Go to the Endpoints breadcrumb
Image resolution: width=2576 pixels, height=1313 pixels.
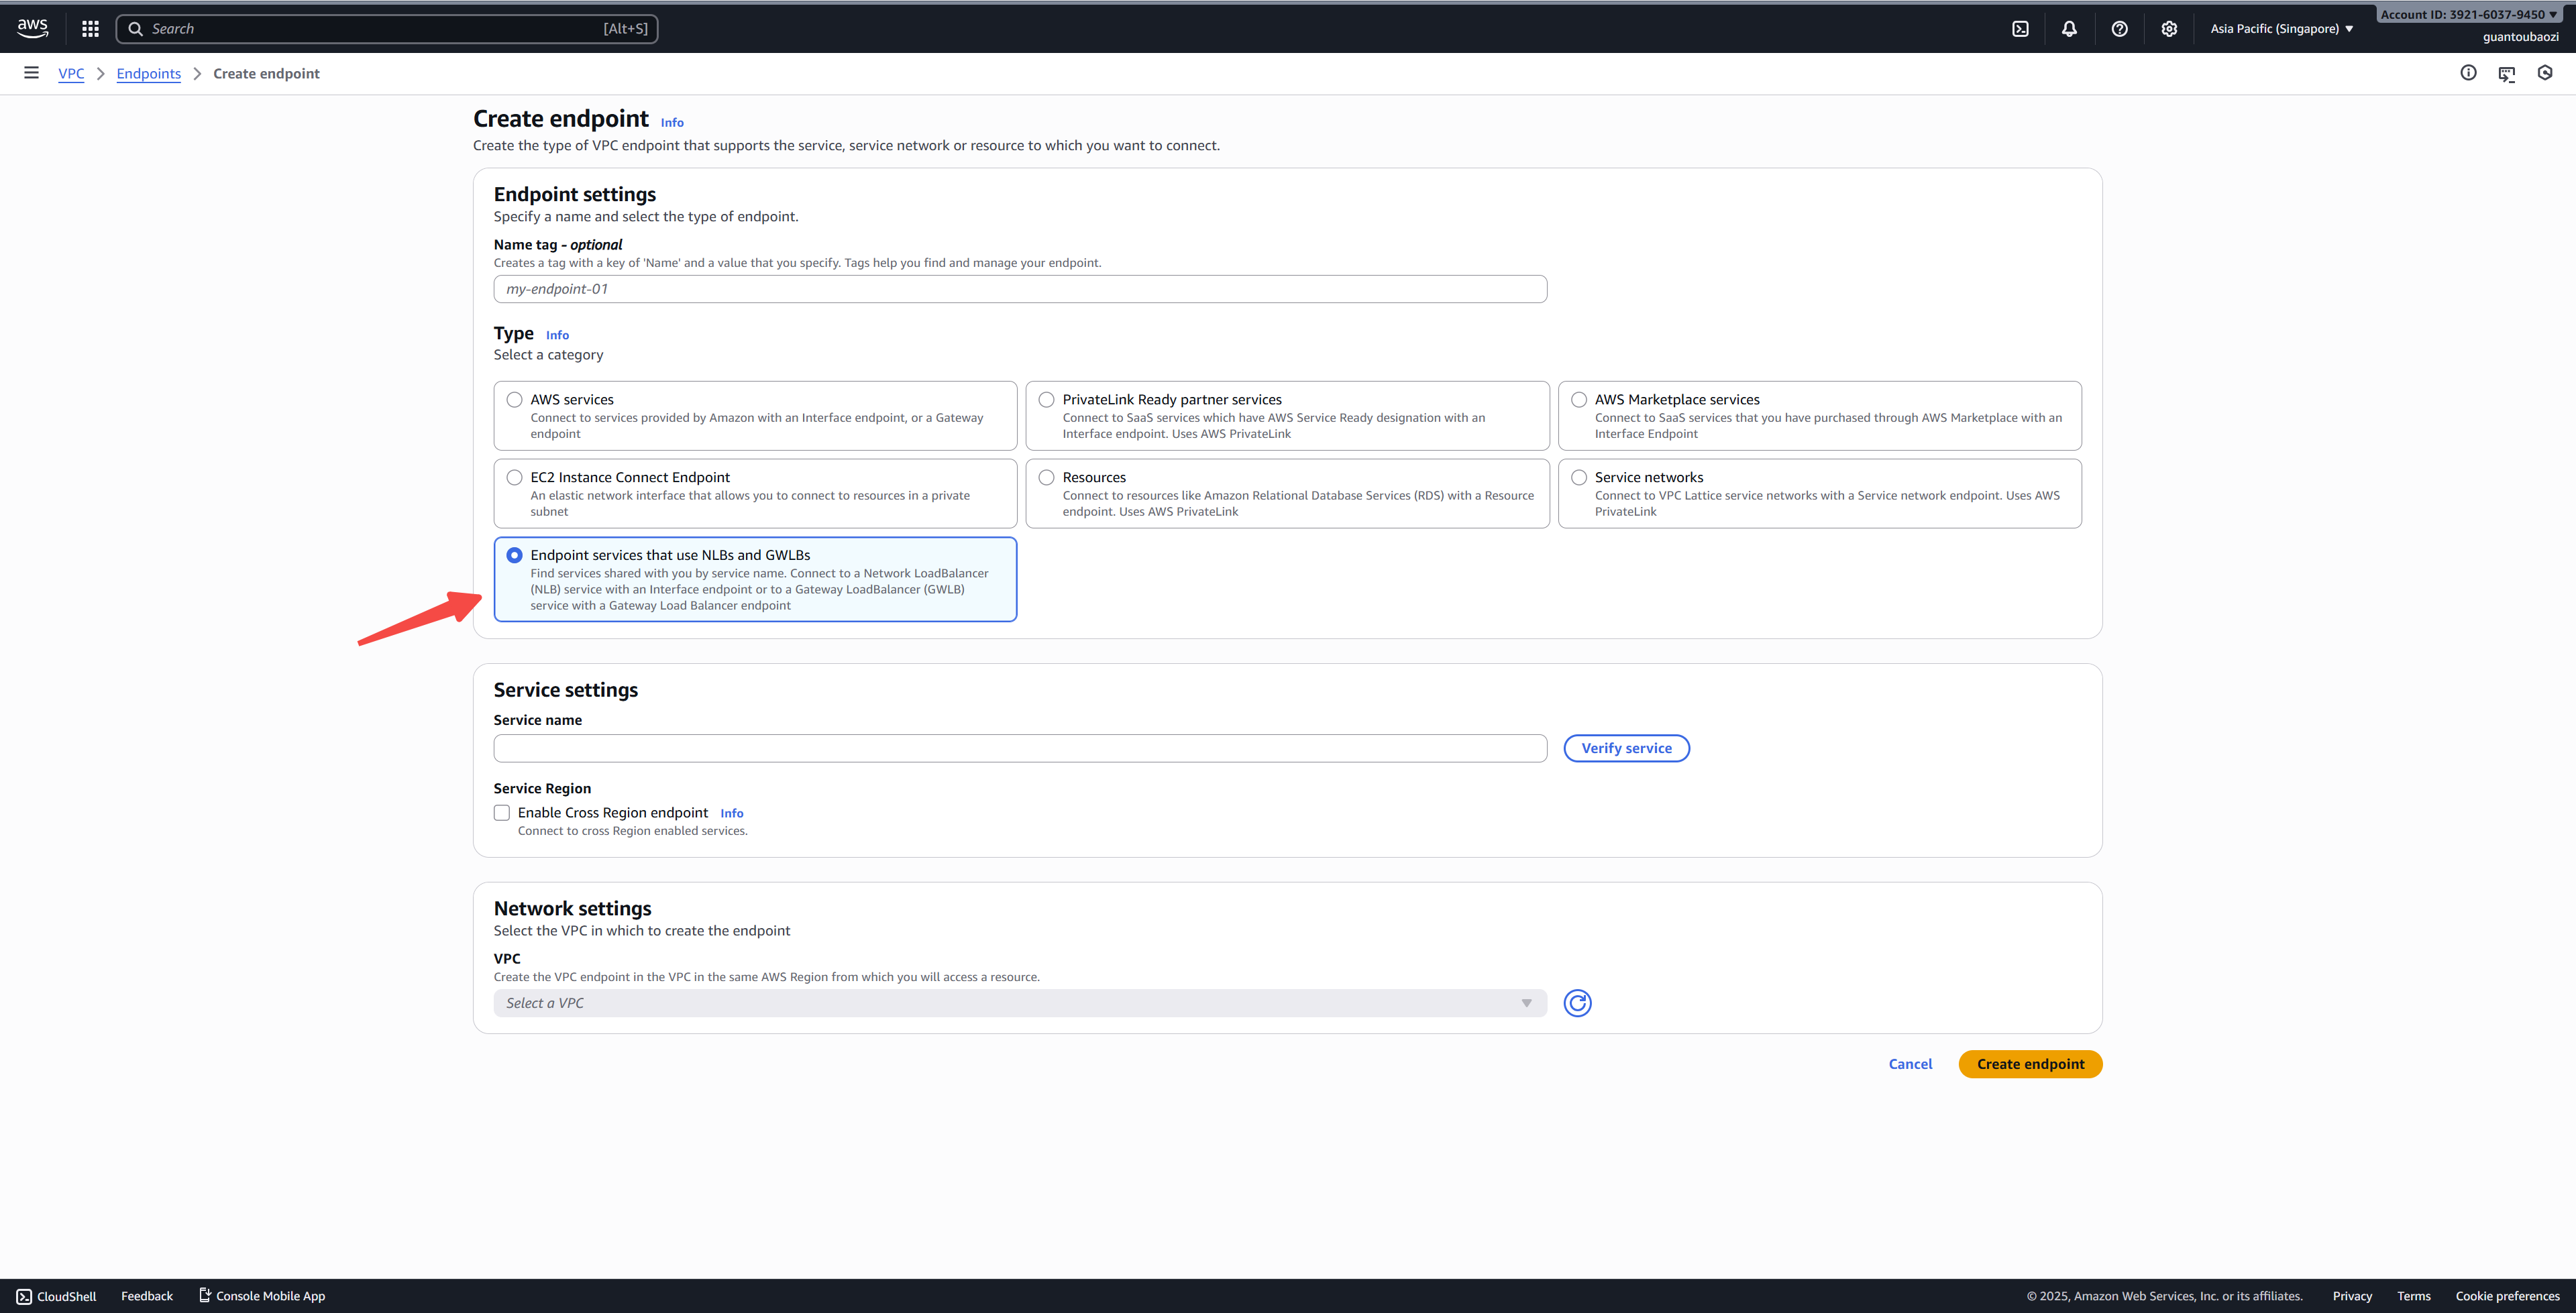pyautogui.click(x=148, y=74)
